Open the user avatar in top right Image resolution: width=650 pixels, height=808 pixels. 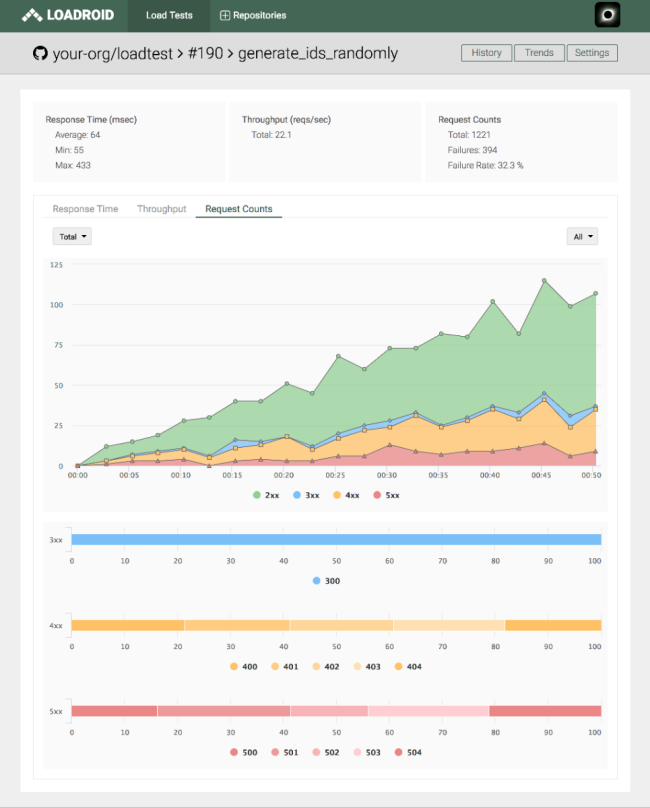pyautogui.click(x=607, y=15)
